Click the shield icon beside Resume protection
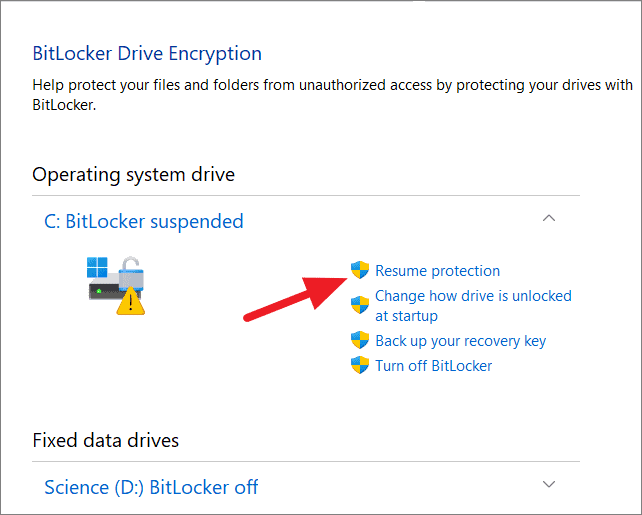 (360, 270)
